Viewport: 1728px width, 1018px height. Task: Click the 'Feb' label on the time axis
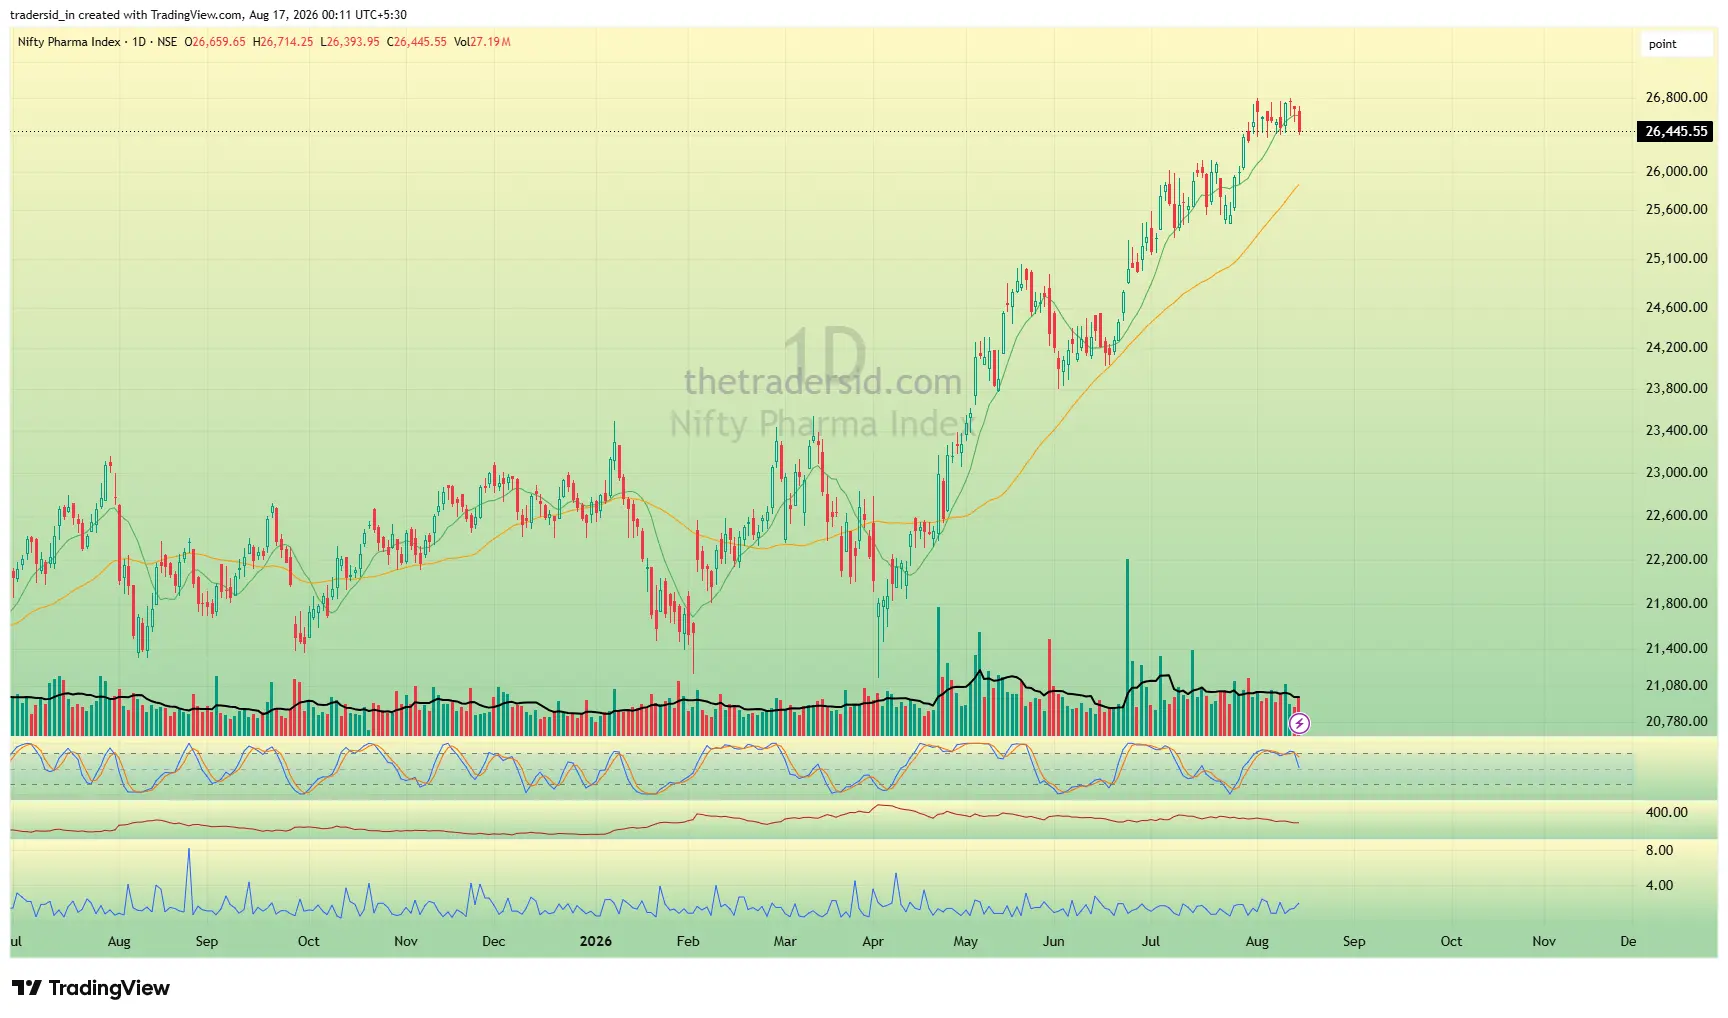pyautogui.click(x=688, y=942)
